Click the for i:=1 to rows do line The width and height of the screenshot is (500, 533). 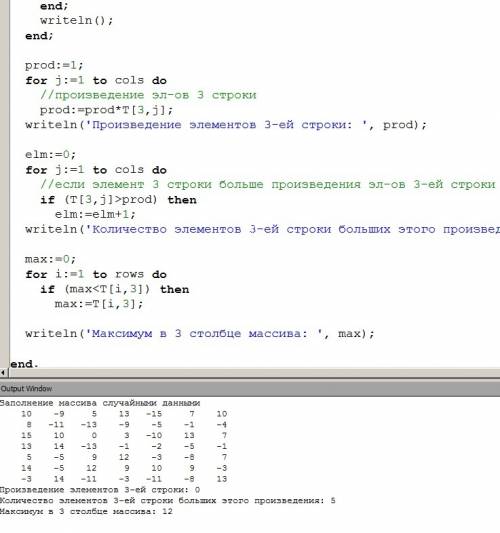96,274
